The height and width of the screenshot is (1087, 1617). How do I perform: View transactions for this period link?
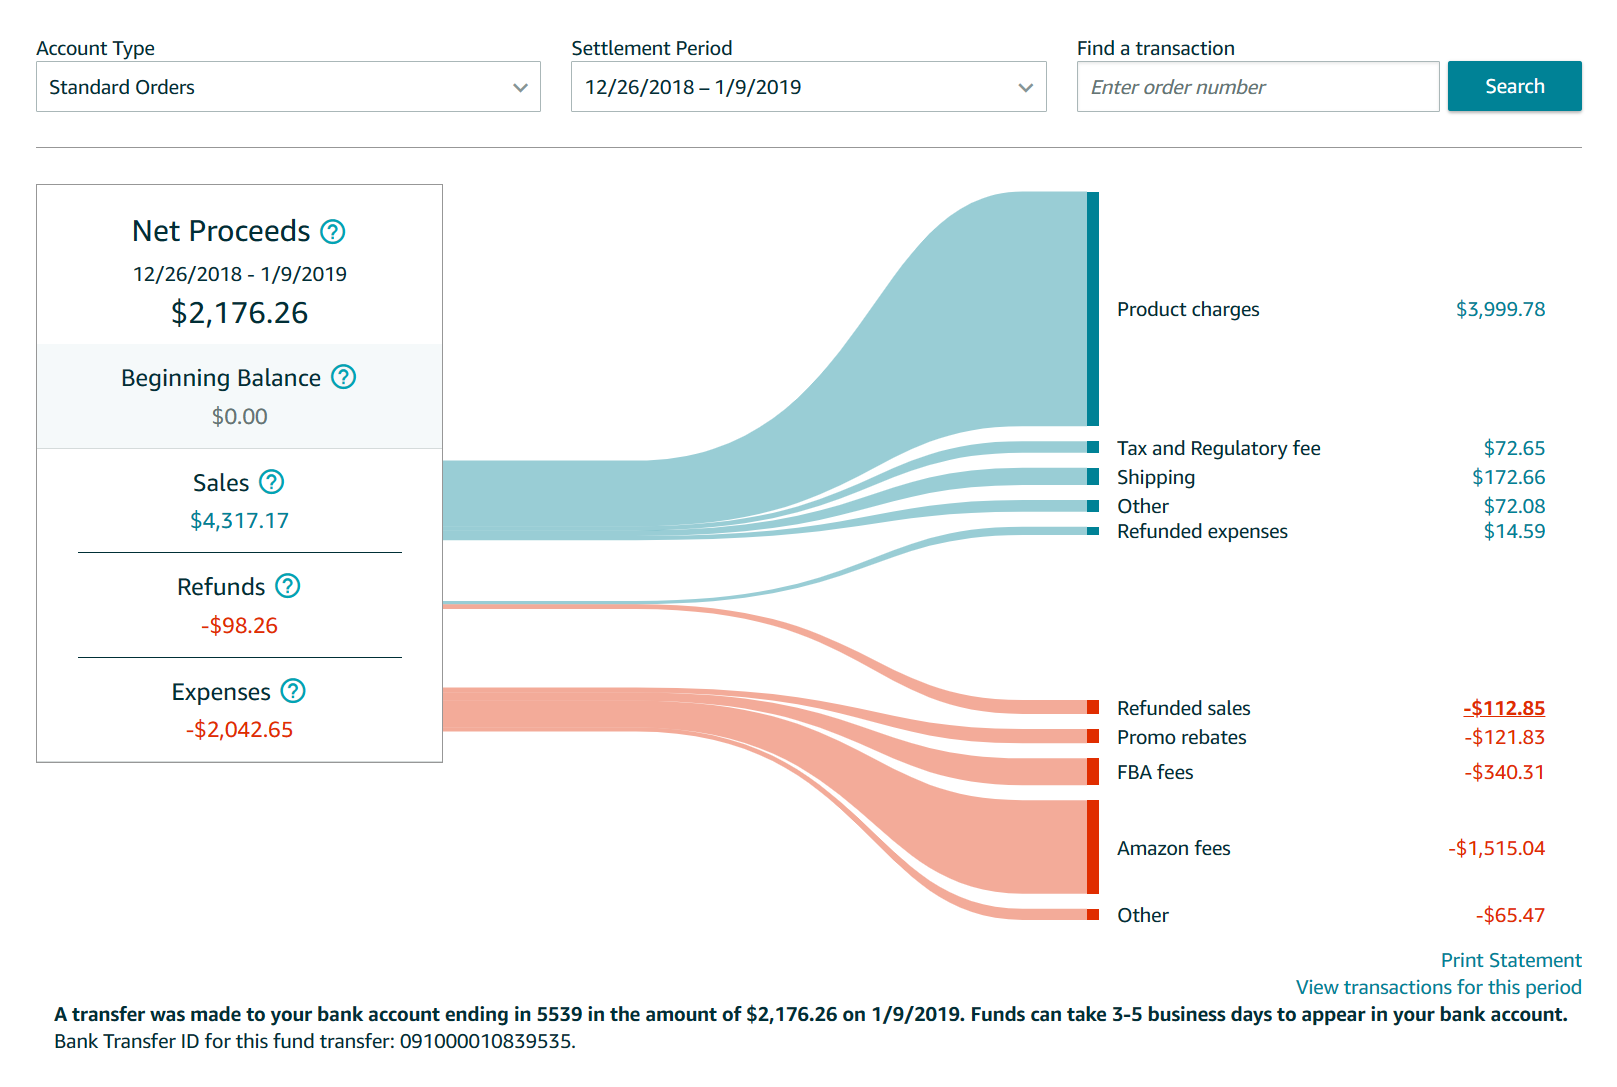(x=1438, y=987)
